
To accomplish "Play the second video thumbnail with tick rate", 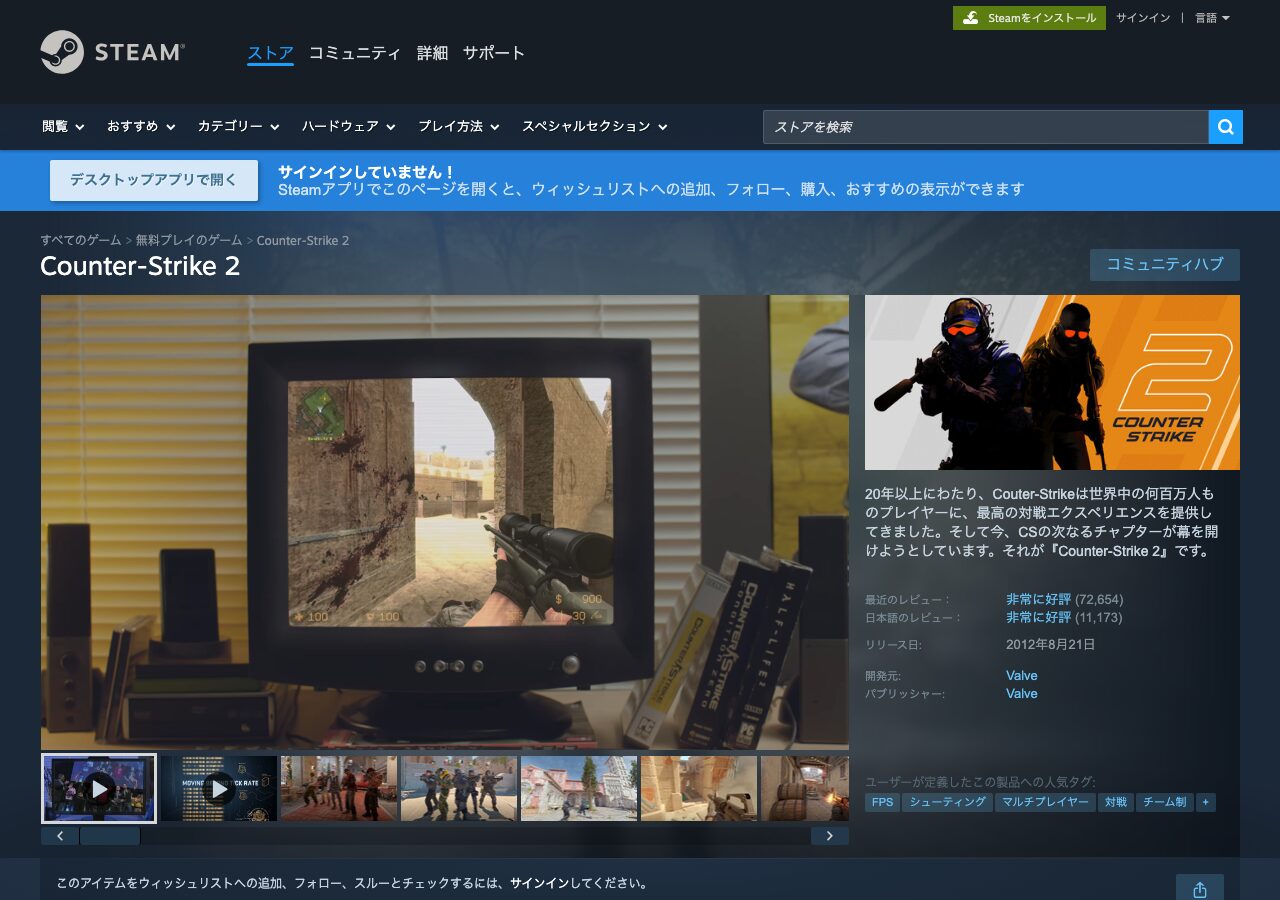I will tap(218, 788).
